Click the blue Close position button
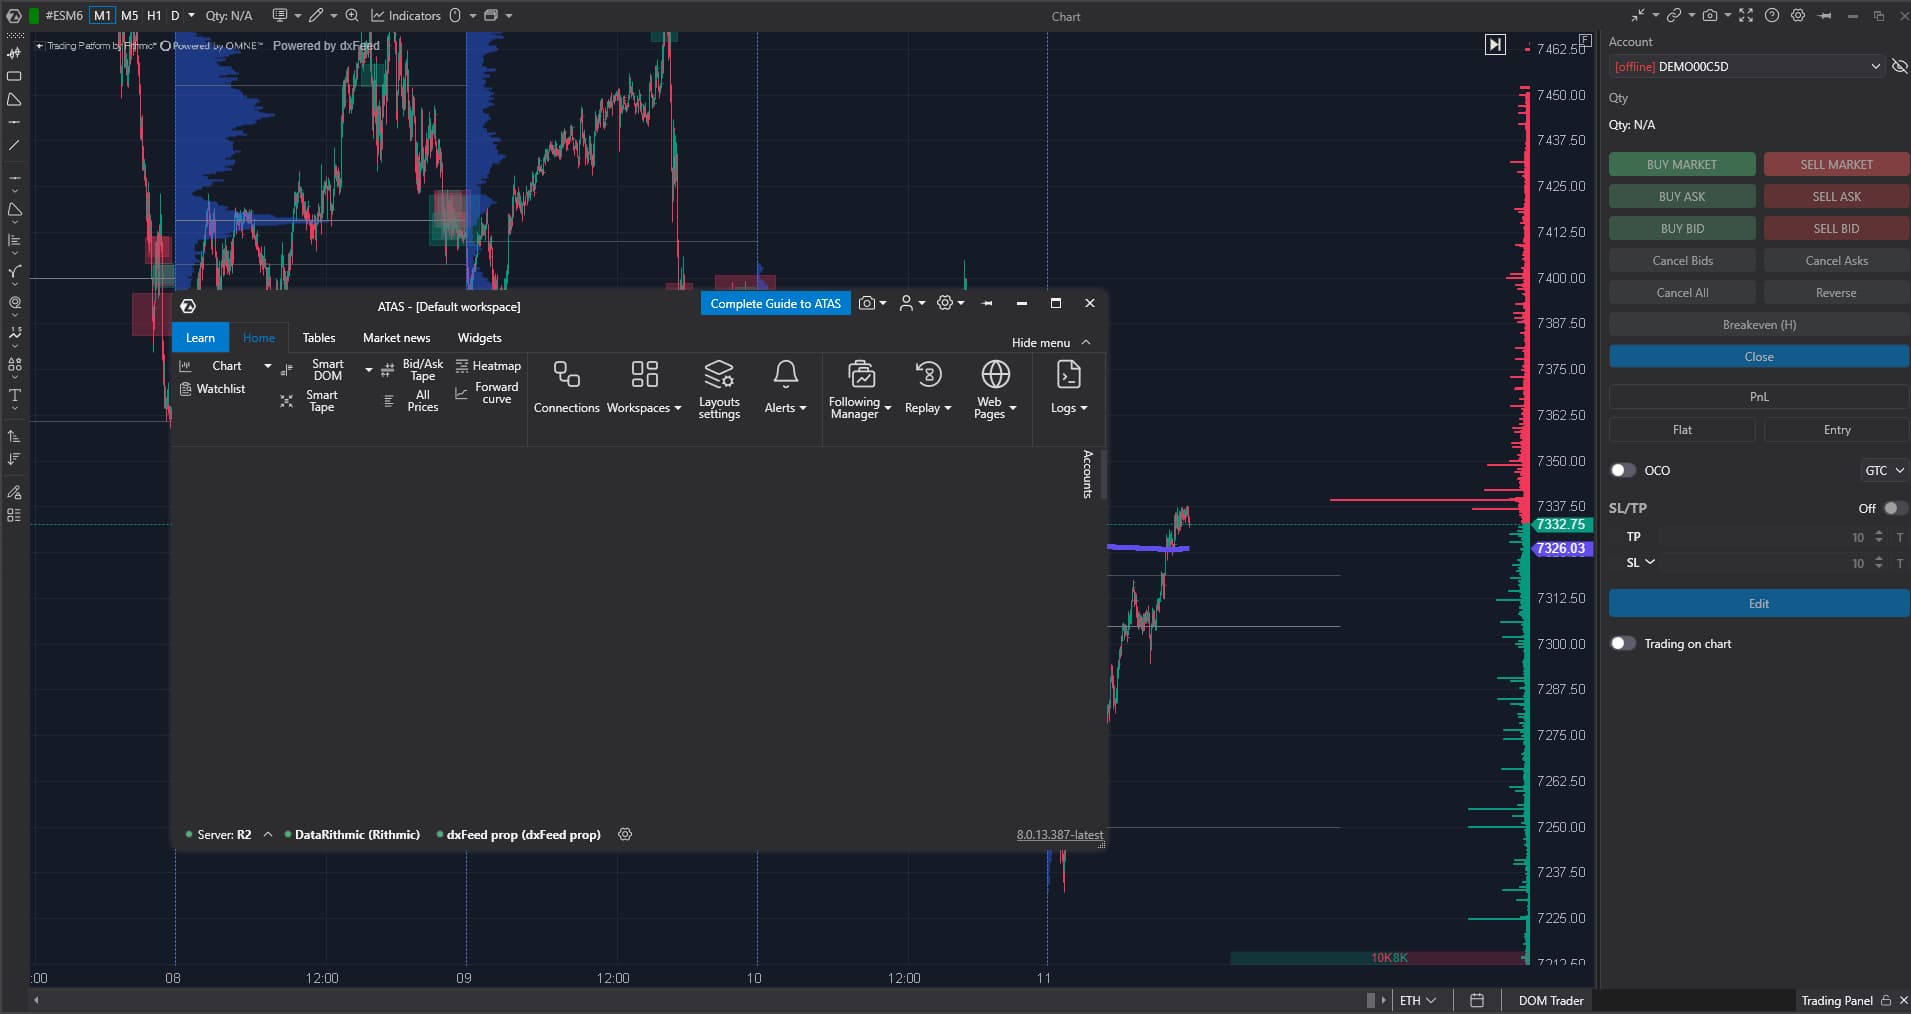 [x=1759, y=356]
